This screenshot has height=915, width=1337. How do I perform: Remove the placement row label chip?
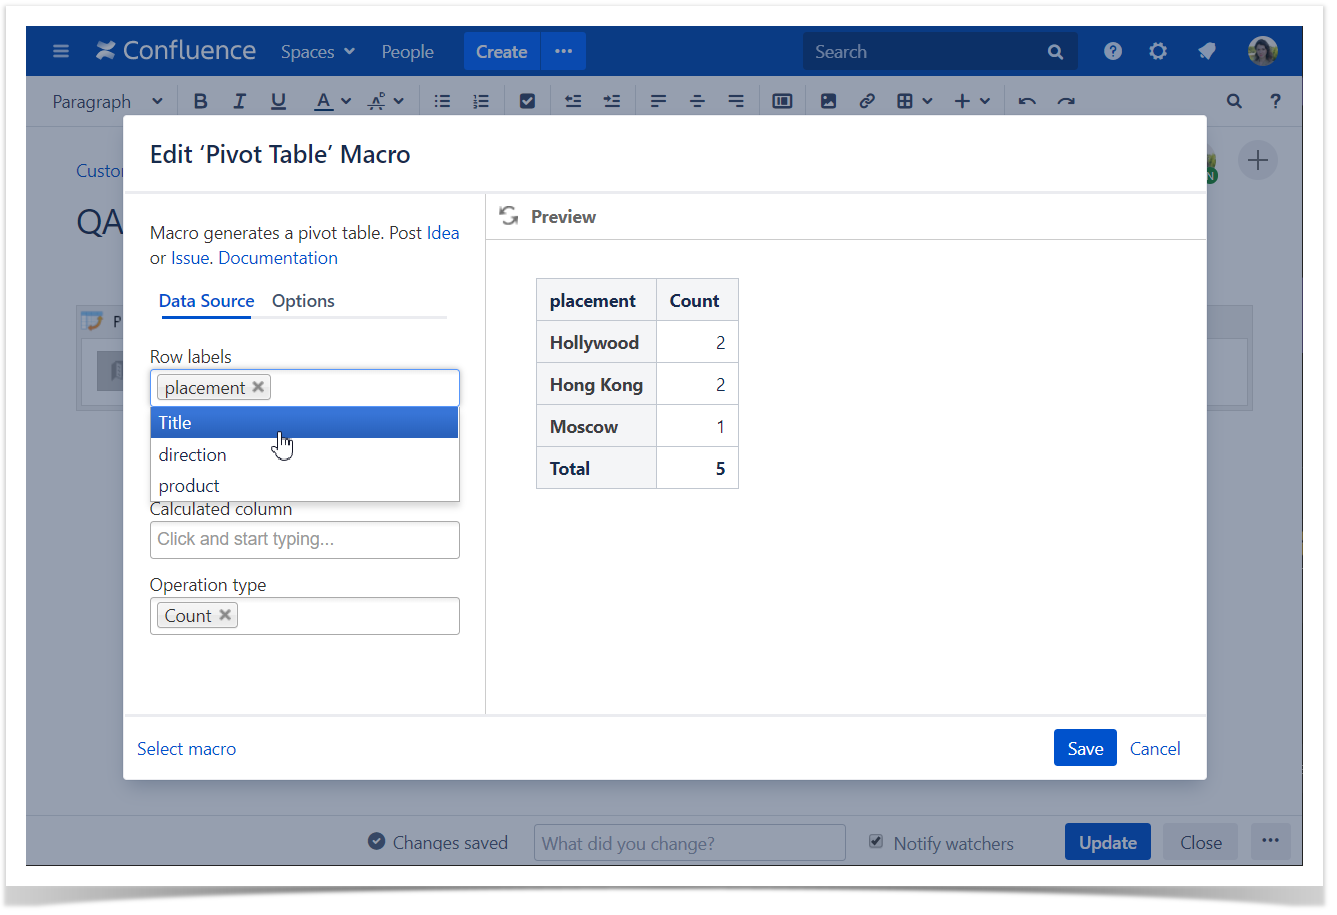(258, 387)
